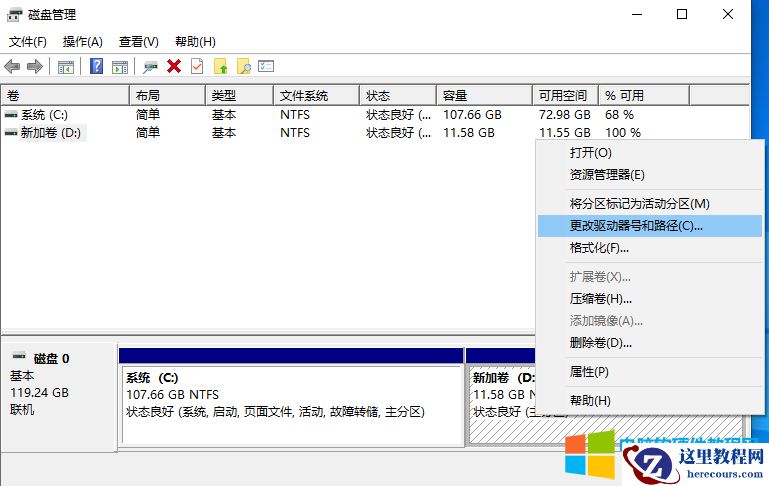
Task: Select the 系统 (C:) partition block on 磁盘 0
Action: point(292,405)
